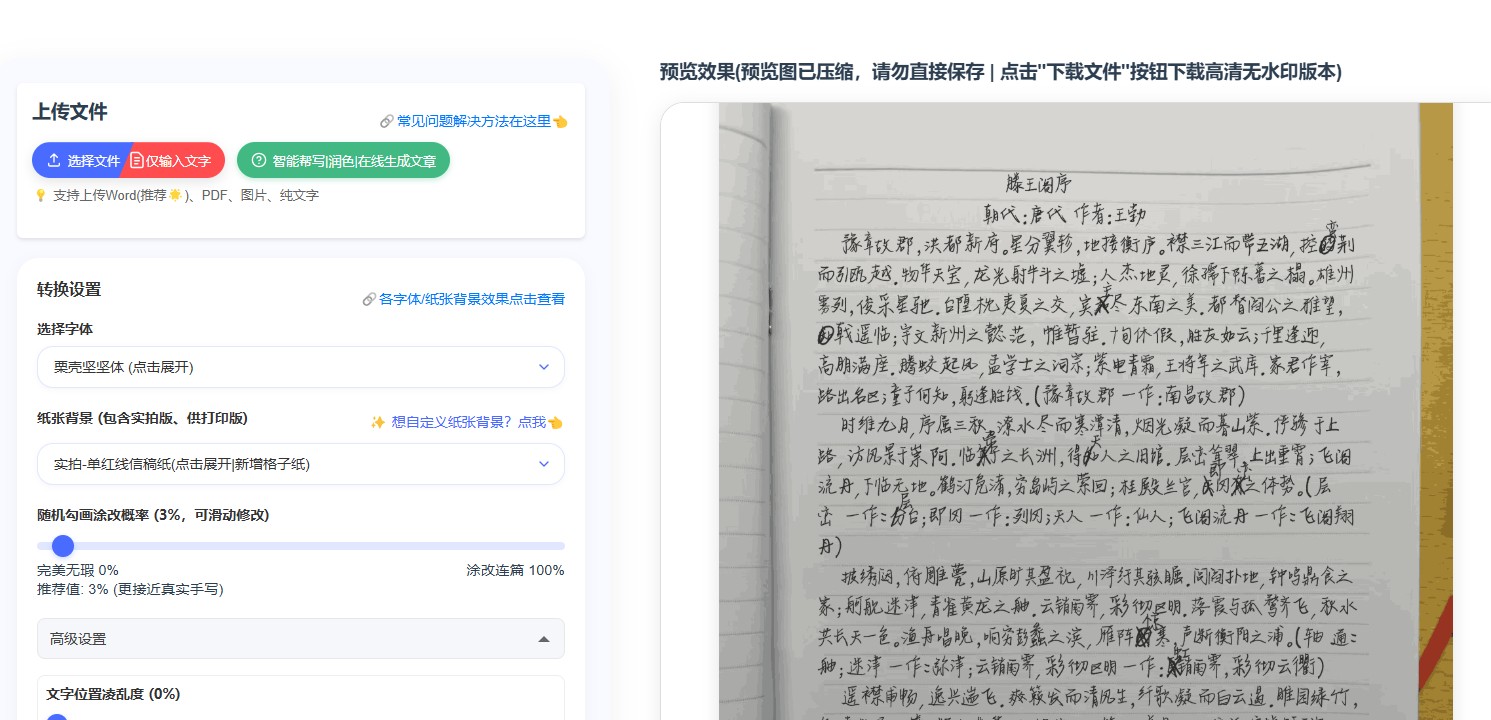The height and width of the screenshot is (720, 1491).
Task: Collapse the 高级设置 section
Action: [x=301, y=639]
